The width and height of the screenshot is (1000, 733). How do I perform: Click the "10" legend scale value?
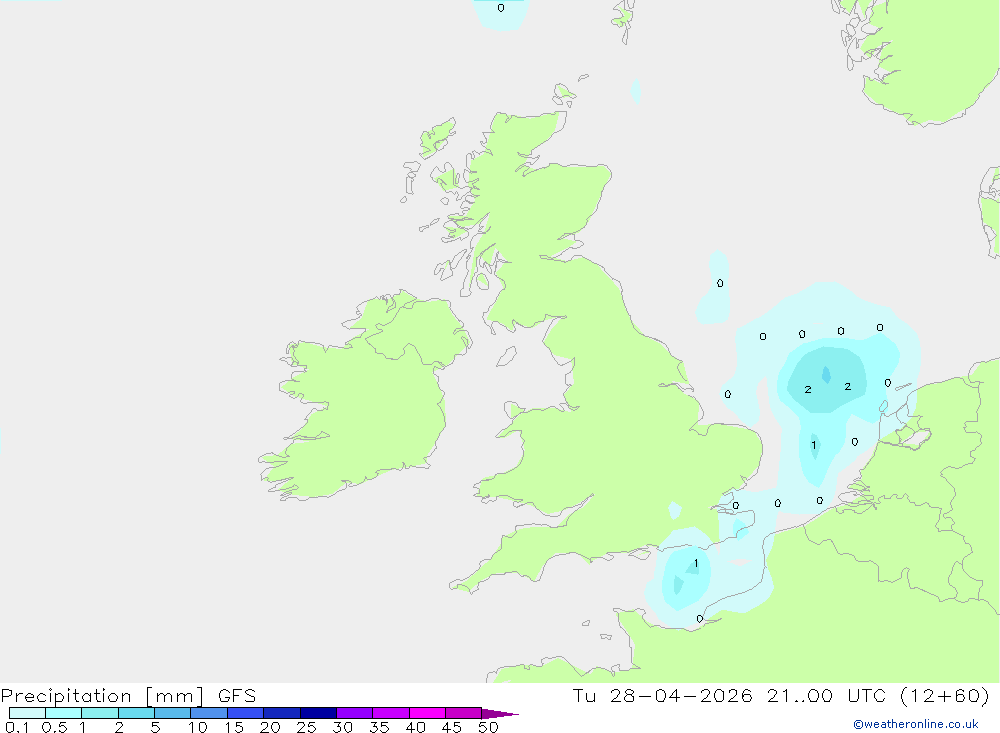pyautogui.click(x=198, y=727)
